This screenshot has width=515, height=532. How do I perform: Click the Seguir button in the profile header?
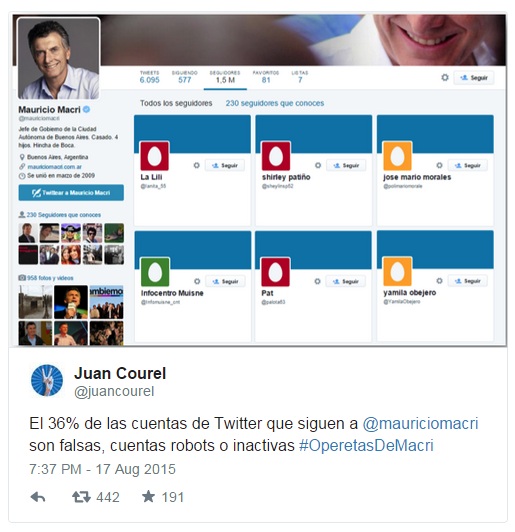coord(474,78)
